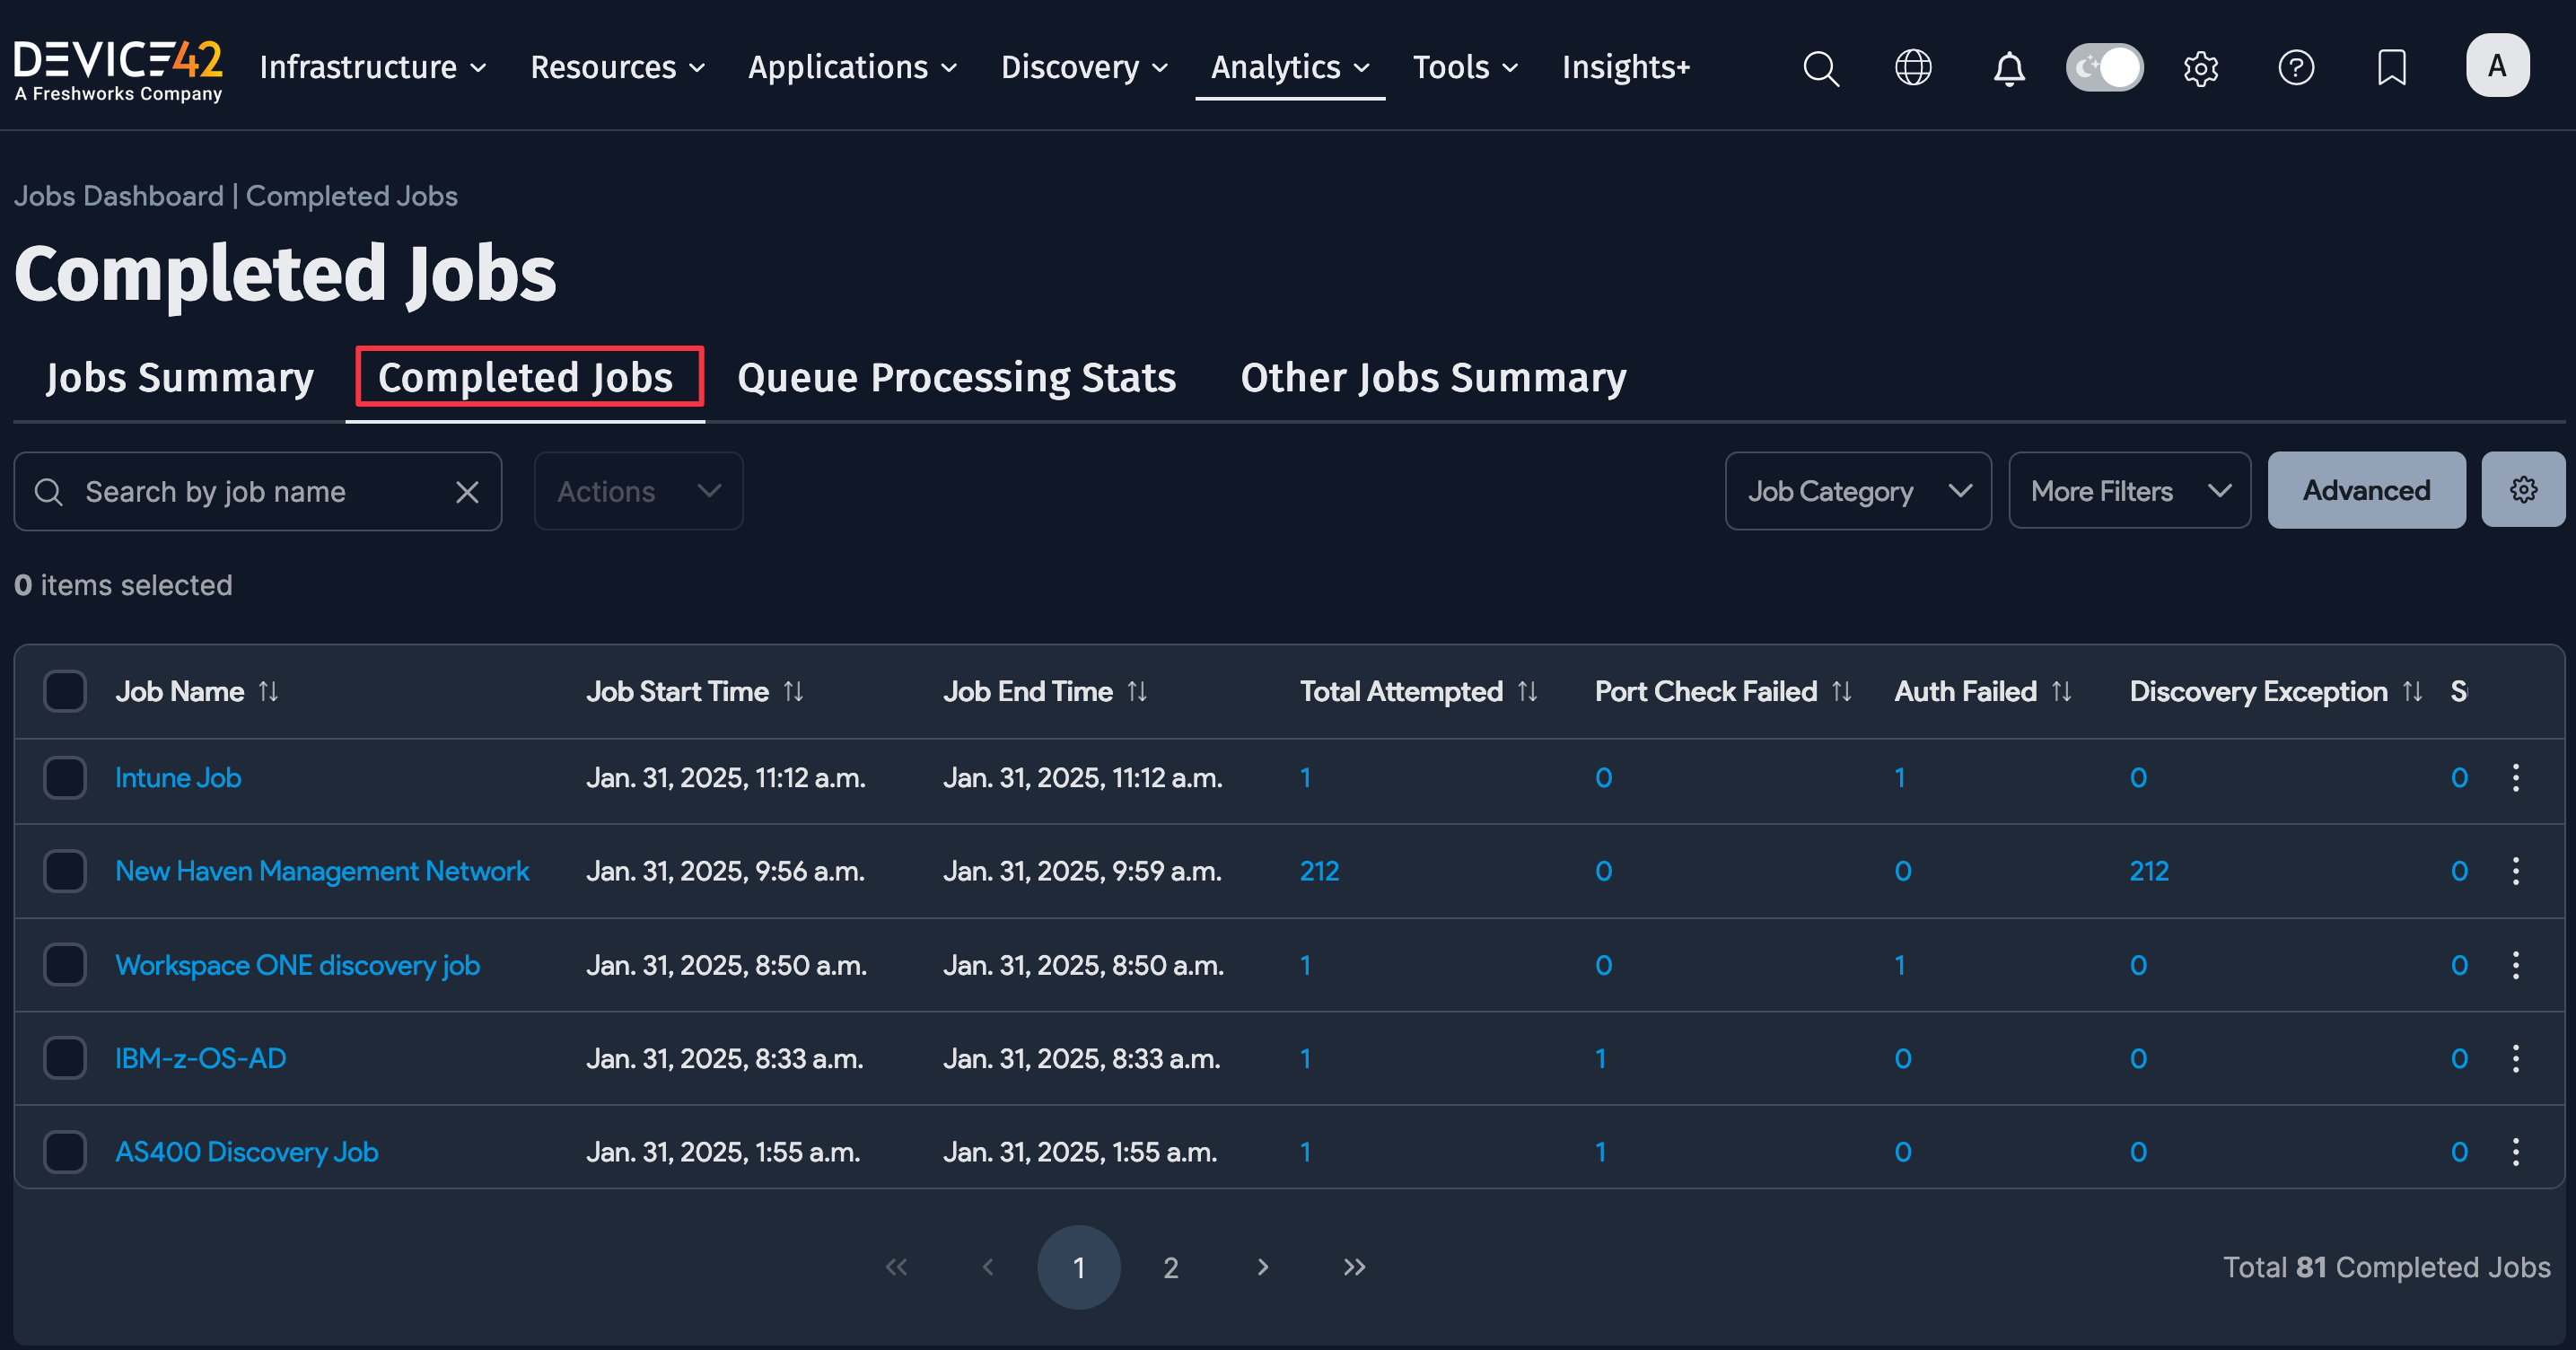Switch to the Queue Processing Stats tab
The height and width of the screenshot is (1350, 2576).
point(955,377)
